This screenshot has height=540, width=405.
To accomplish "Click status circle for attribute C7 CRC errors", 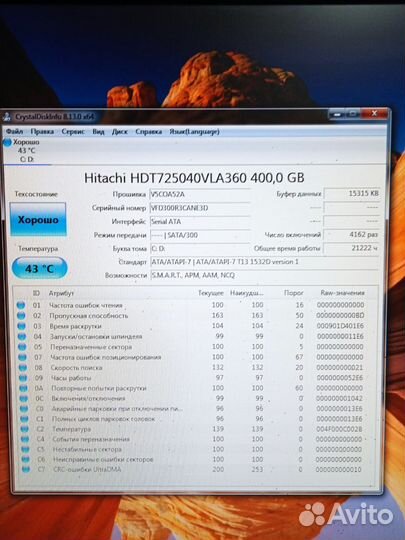I will pos(26,469).
